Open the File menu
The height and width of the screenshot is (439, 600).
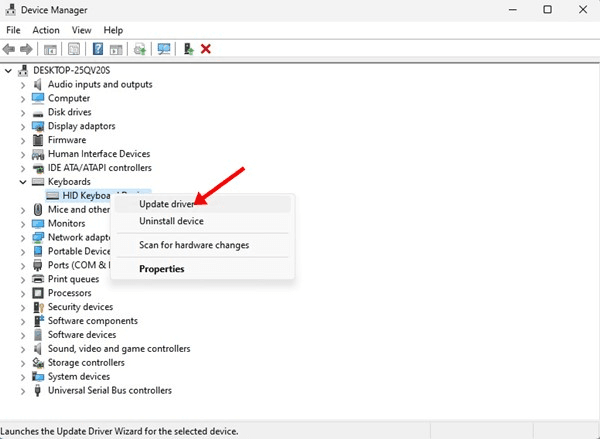[x=13, y=30]
